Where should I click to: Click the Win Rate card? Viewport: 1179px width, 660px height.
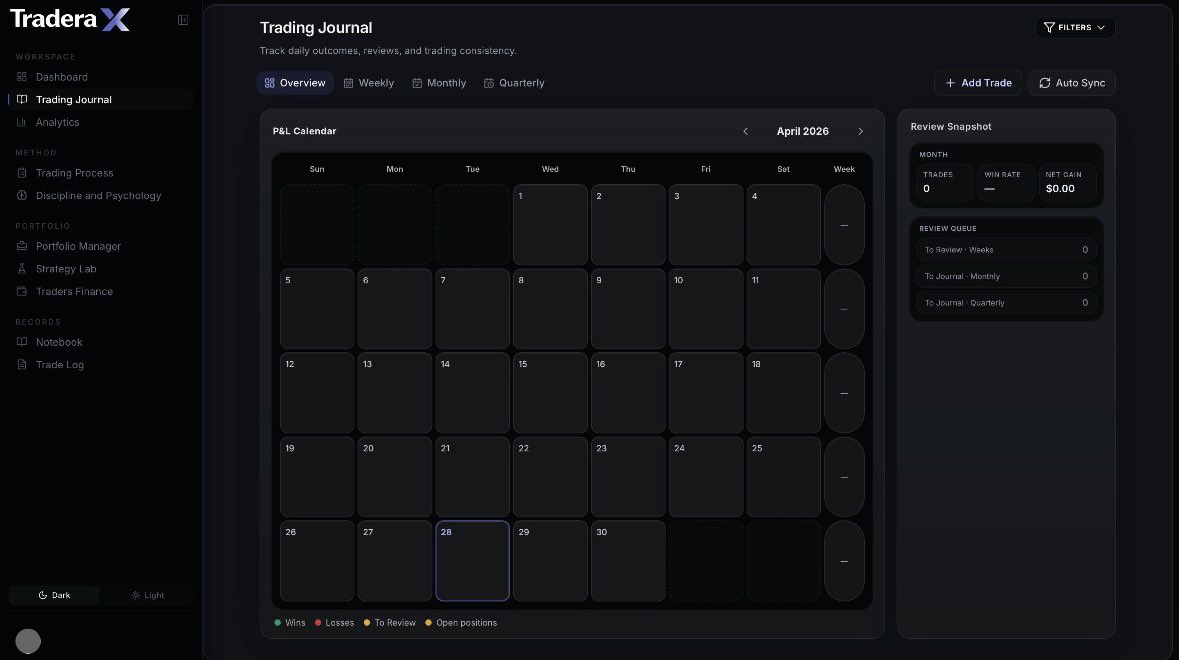(1006, 183)
